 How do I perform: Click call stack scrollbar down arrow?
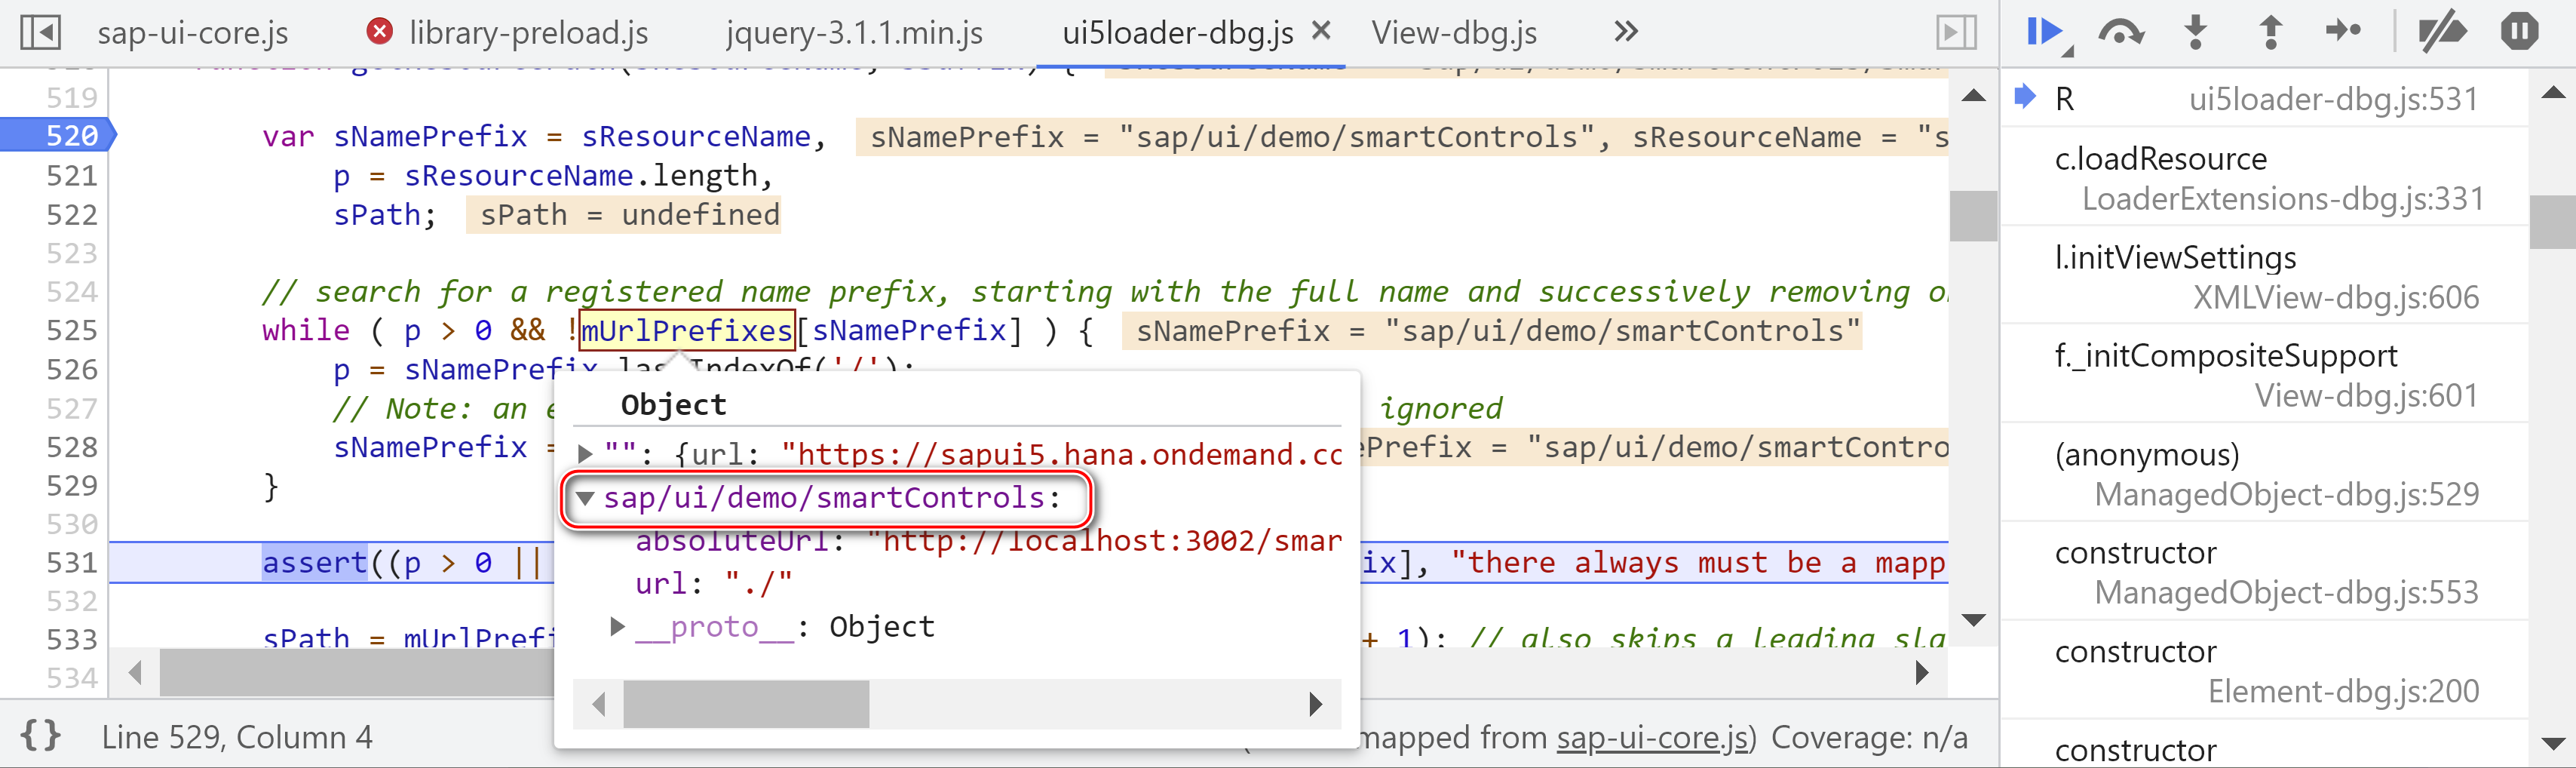click(x=2553, y=743)
